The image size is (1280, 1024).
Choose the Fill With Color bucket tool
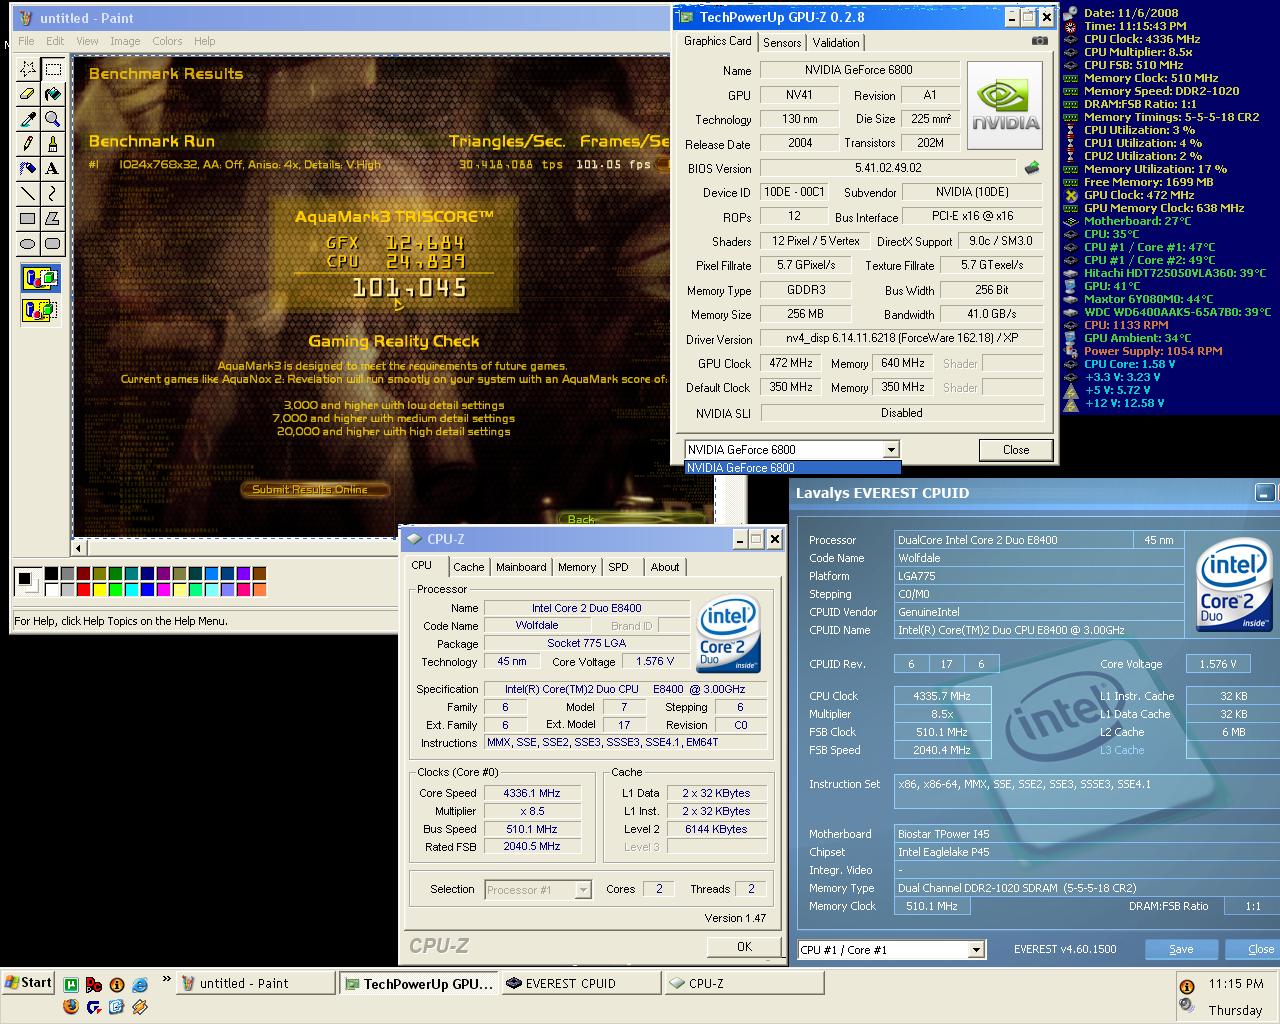point(53,94)
